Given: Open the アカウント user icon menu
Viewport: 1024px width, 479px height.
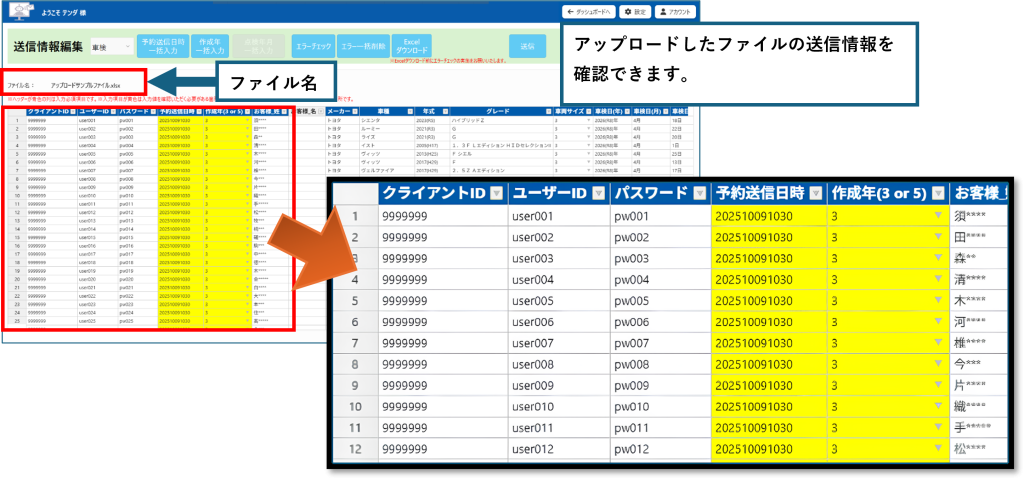Looking at the screenshot, I should pos(675,12).
